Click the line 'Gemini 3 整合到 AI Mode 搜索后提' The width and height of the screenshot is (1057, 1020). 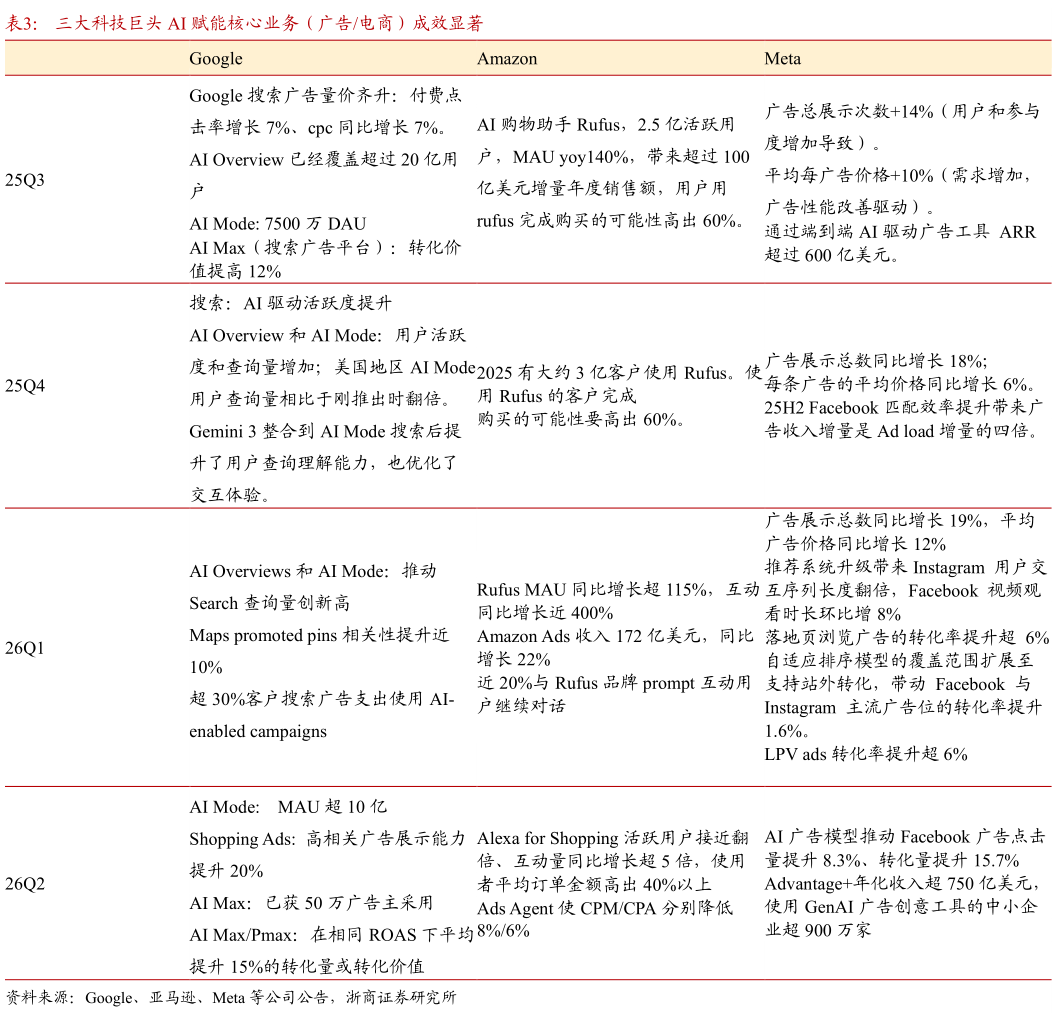click(325, 431)
